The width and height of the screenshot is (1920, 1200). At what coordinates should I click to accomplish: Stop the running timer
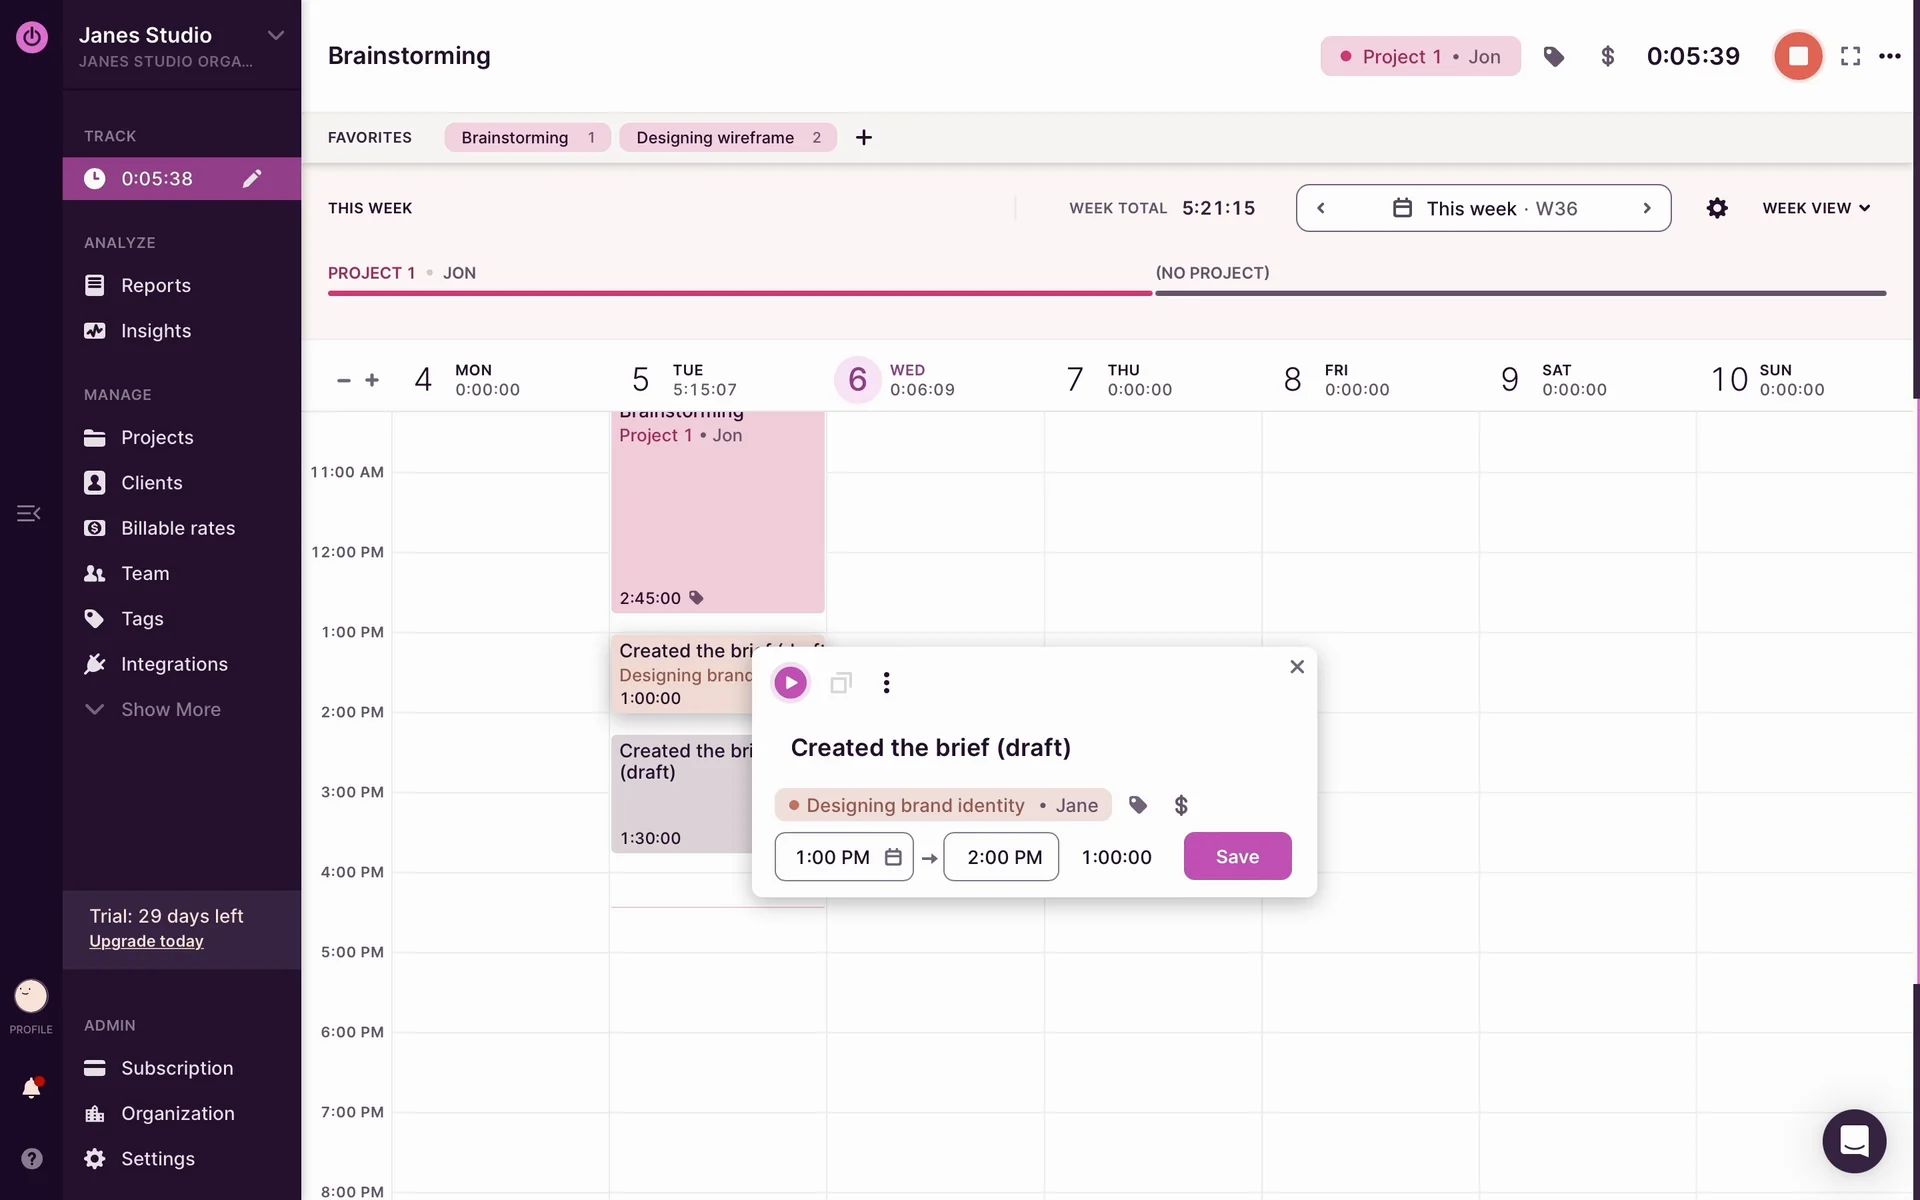[x=1797, y=56]
